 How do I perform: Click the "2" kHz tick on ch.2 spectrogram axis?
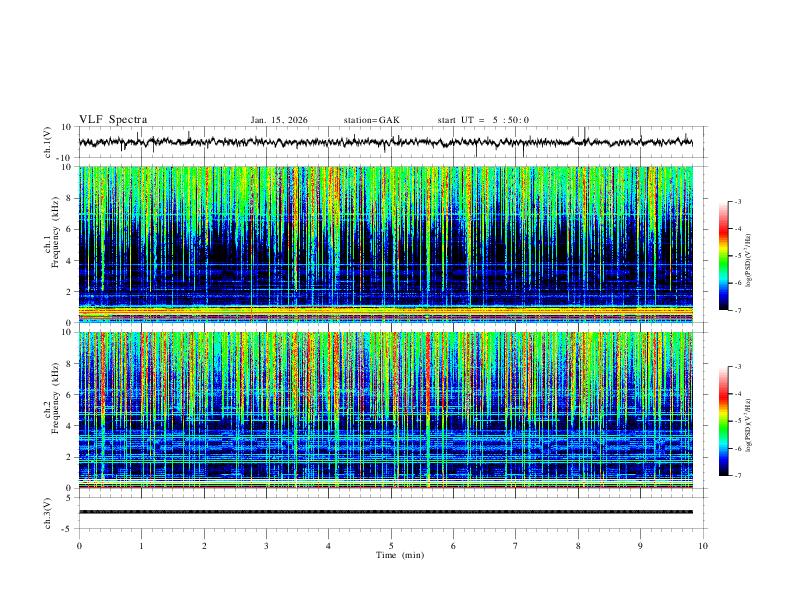(69, 457)
